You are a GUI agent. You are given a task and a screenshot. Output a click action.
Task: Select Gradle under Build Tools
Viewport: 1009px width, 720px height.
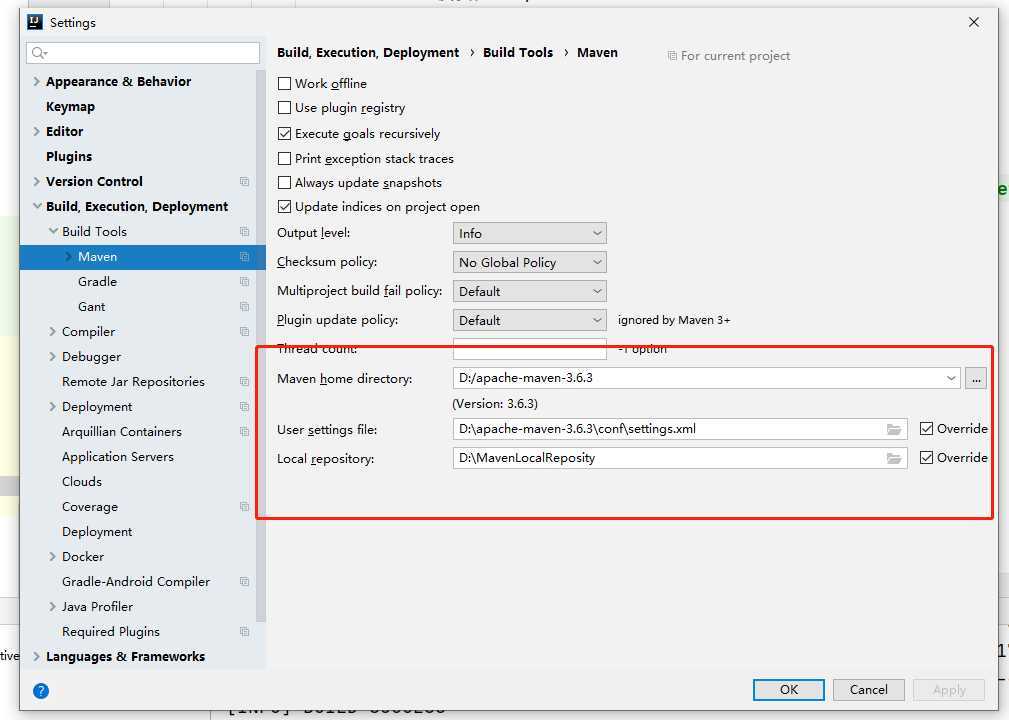[x=97, y=282]
